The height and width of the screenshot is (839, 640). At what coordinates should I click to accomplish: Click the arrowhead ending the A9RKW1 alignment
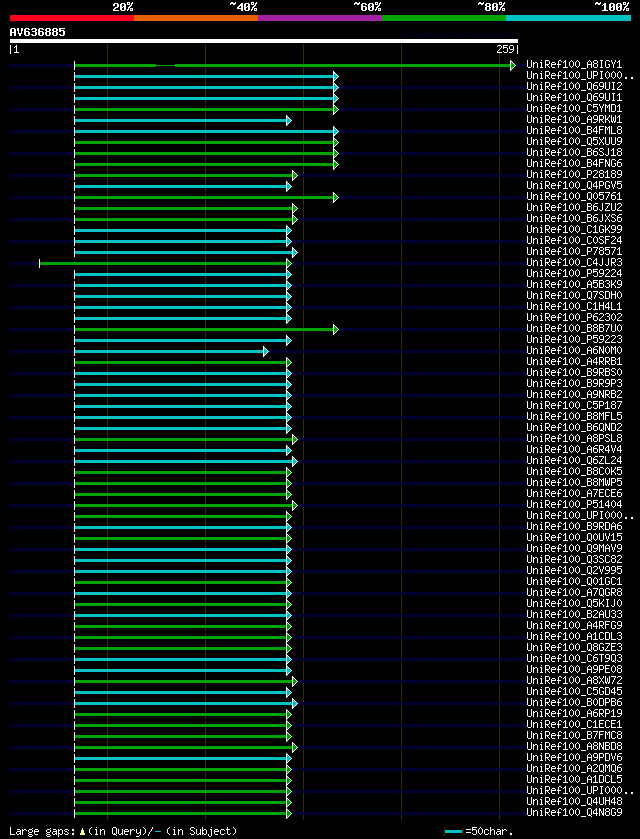pos(289,120)
